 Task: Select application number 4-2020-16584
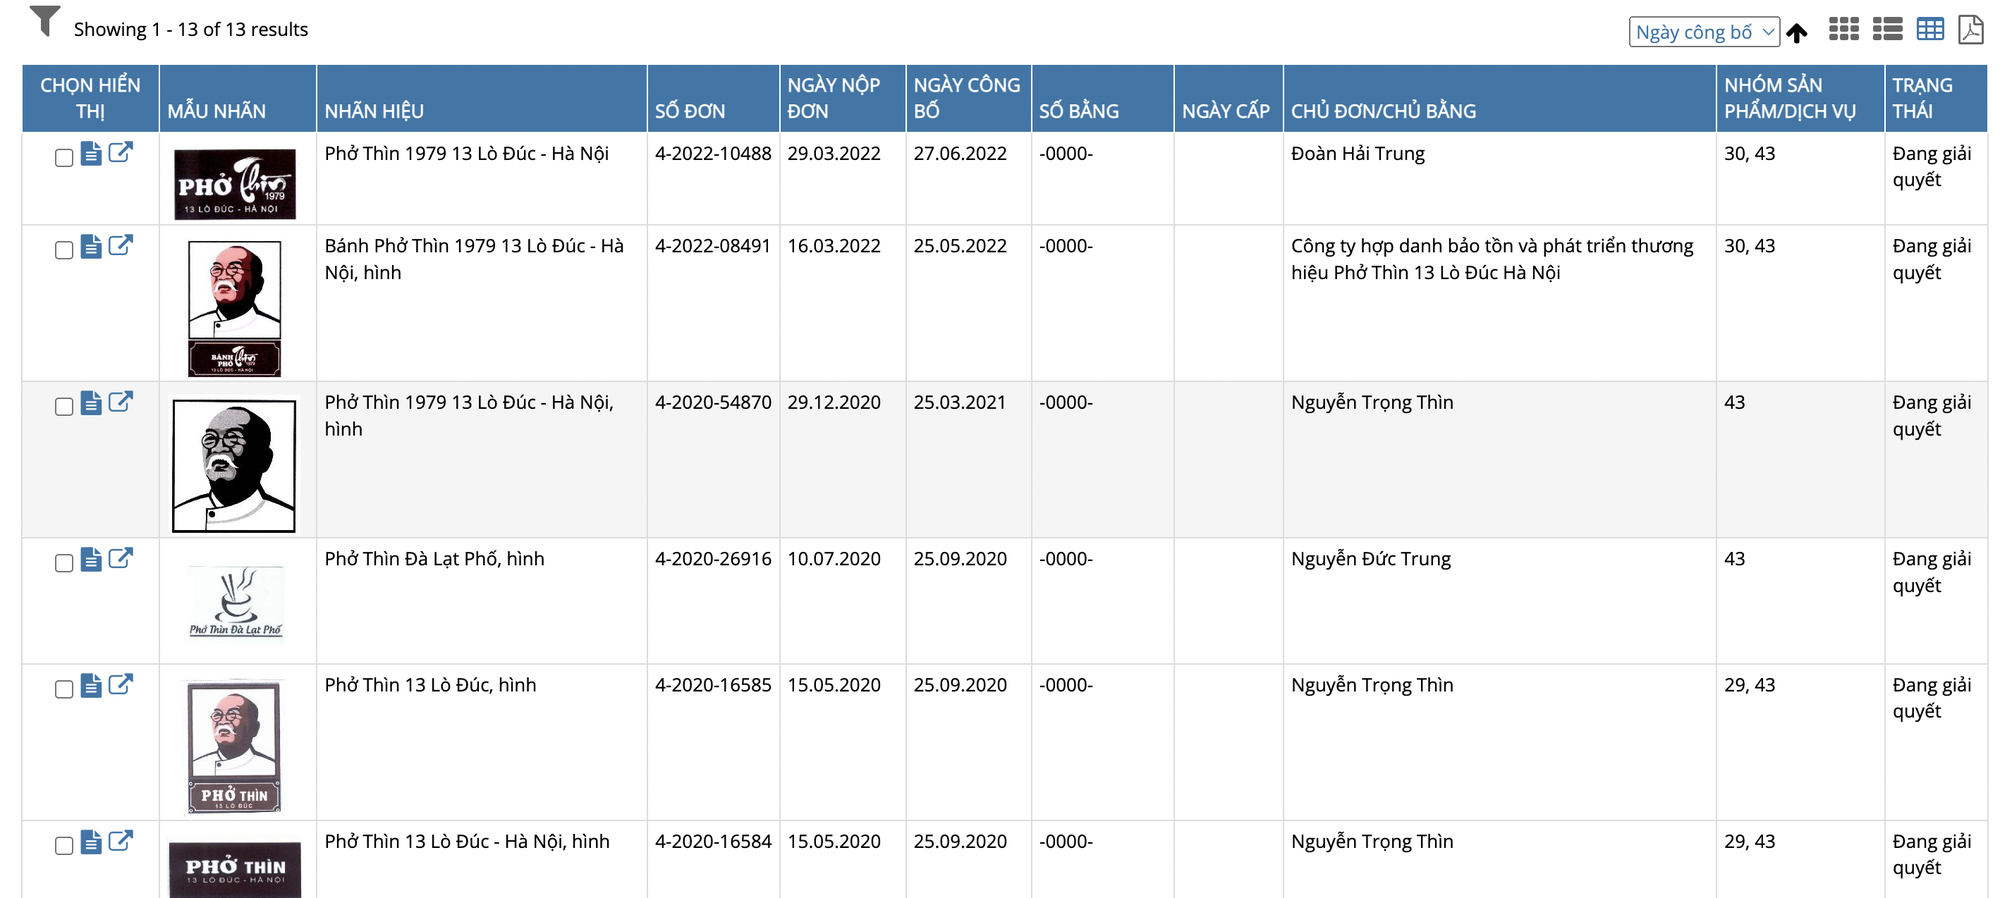[713, 841]
